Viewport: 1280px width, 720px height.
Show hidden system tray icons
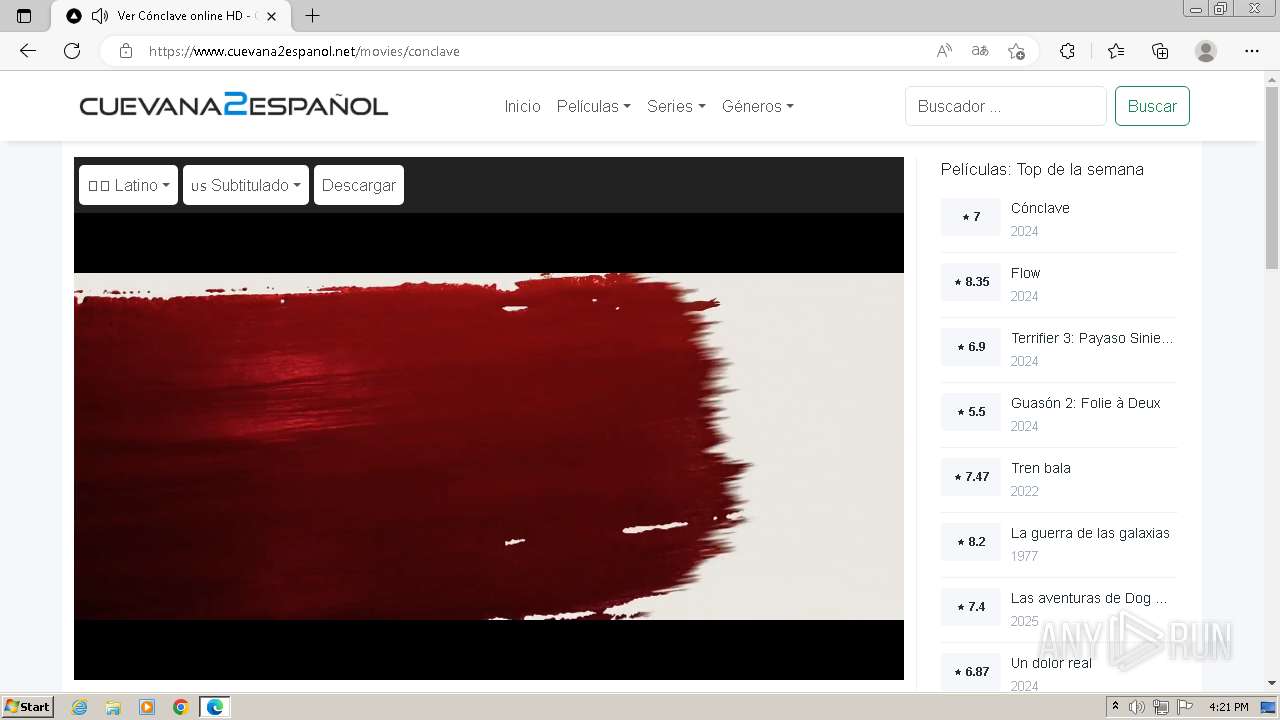pyautogui.click(x=1116, y=707)
